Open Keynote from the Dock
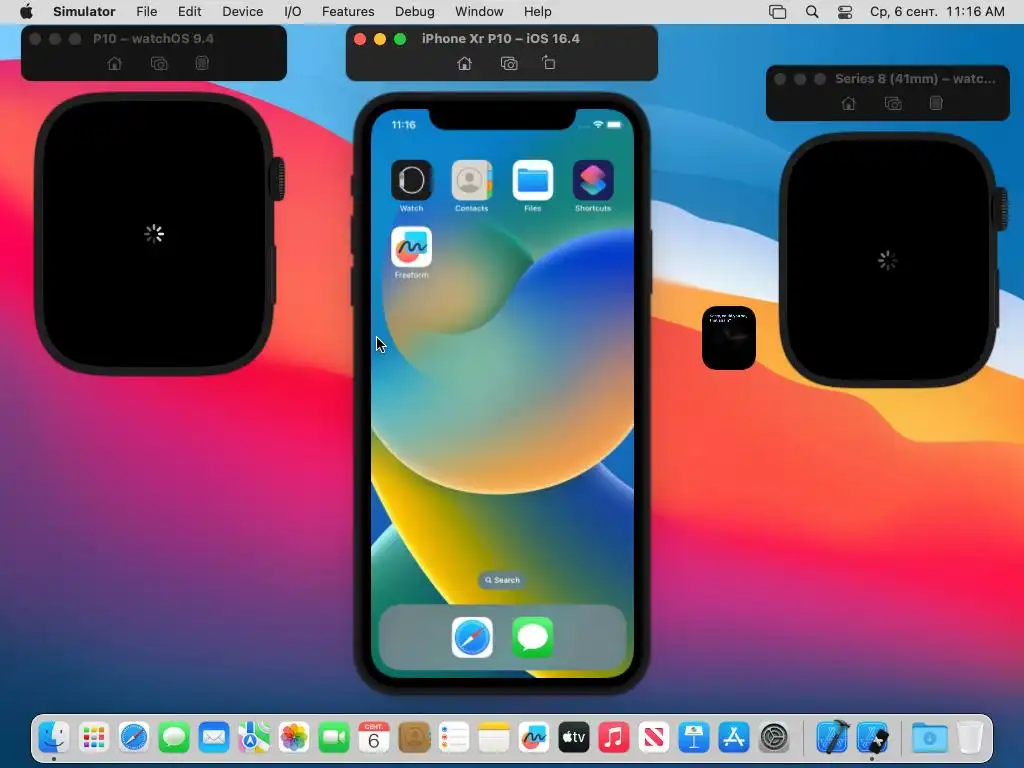 [x=694, y=738]
